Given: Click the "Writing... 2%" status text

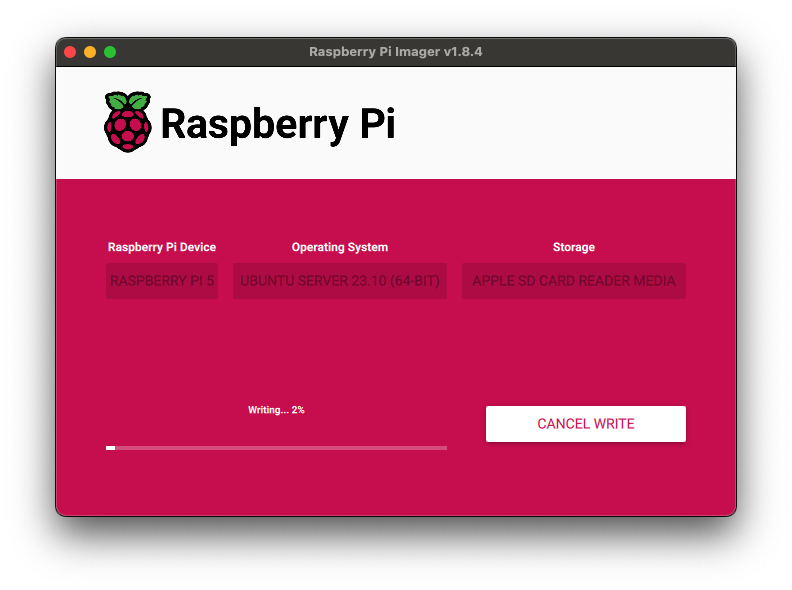Looking at the screenshot, I should 276,410.
